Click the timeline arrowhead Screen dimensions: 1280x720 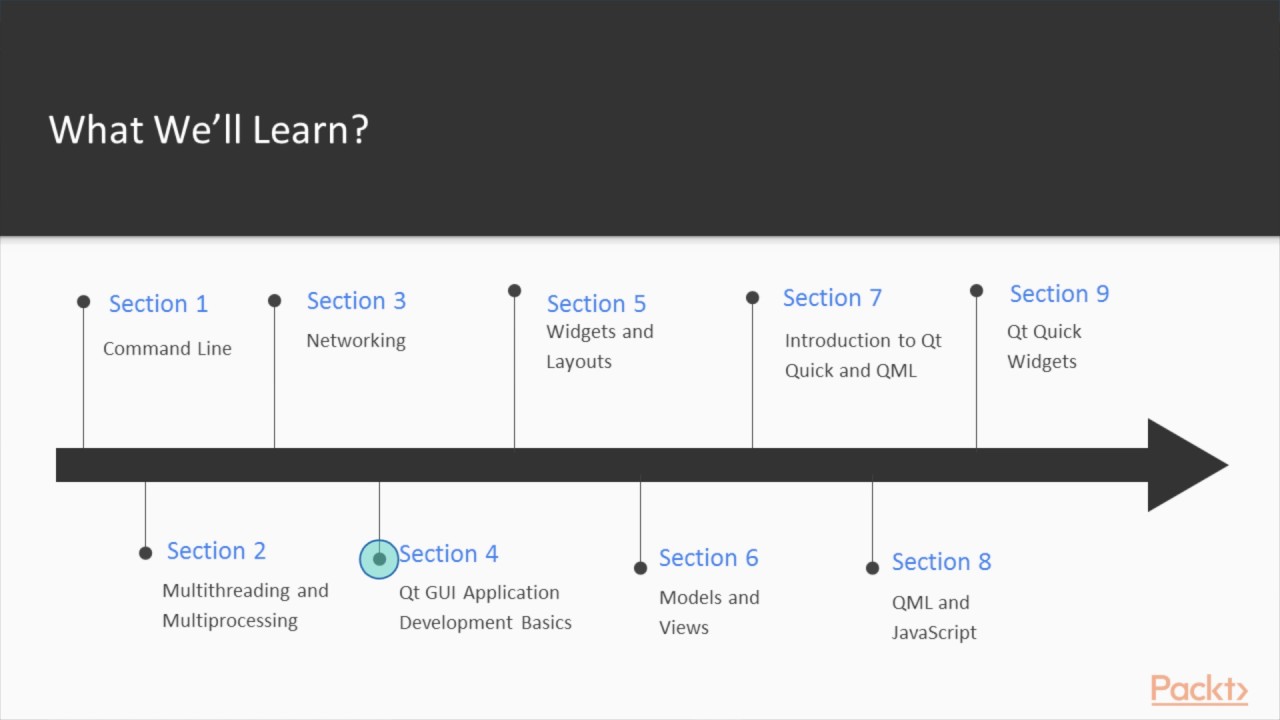[x=1185, y=465]
